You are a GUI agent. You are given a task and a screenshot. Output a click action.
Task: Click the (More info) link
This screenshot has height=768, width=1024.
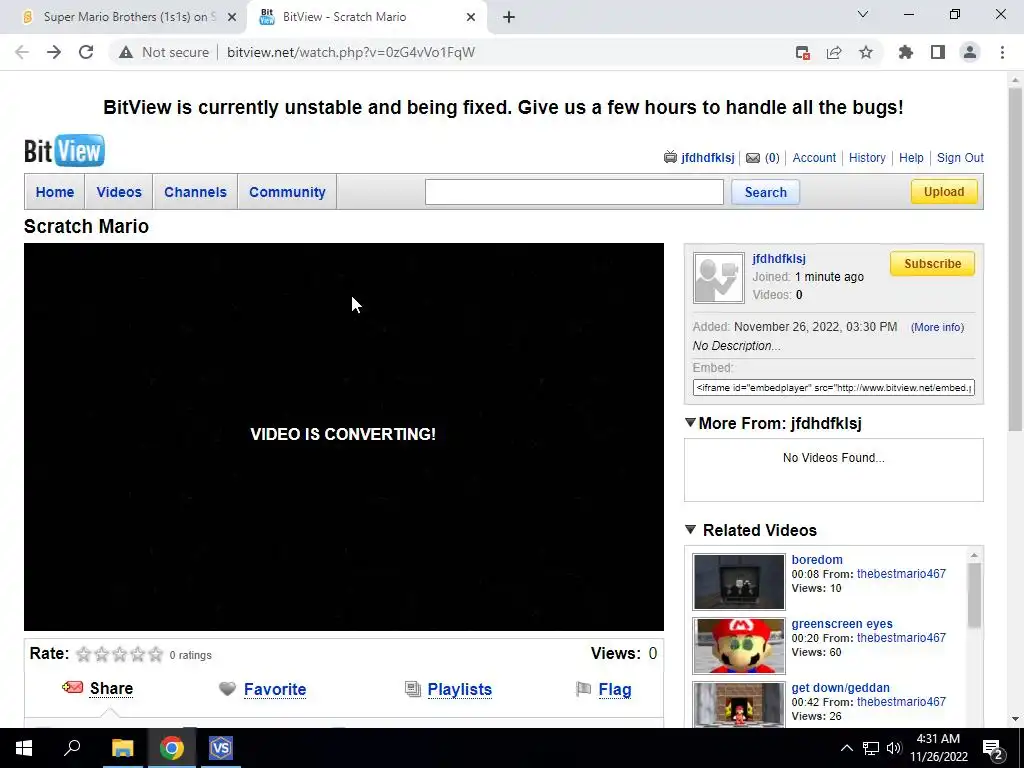(x=937, y=327)
